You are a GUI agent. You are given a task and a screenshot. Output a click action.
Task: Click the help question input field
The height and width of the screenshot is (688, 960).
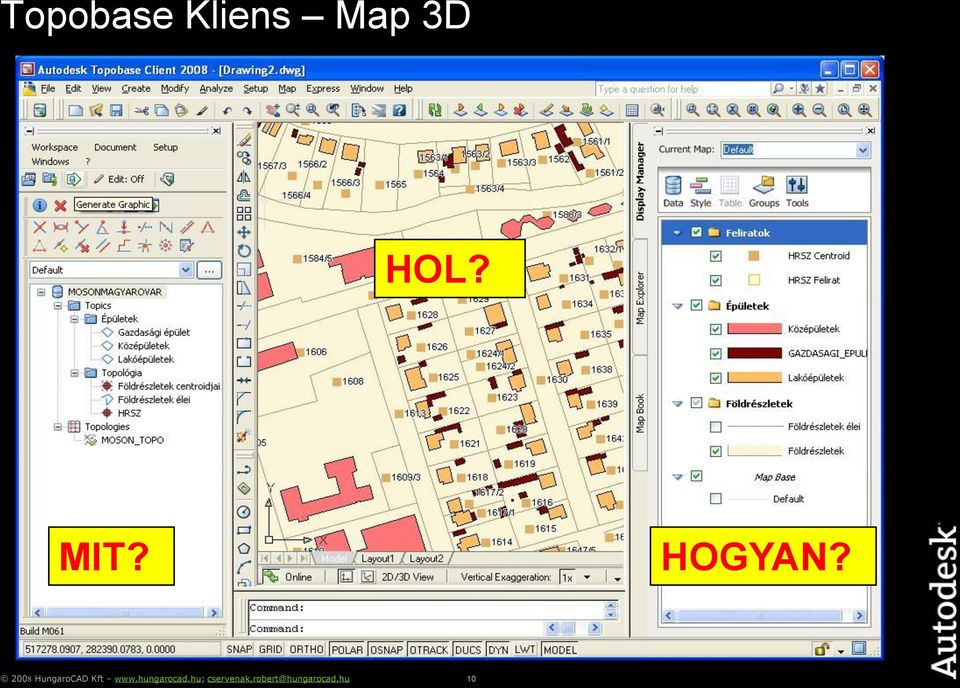(681, 89)
